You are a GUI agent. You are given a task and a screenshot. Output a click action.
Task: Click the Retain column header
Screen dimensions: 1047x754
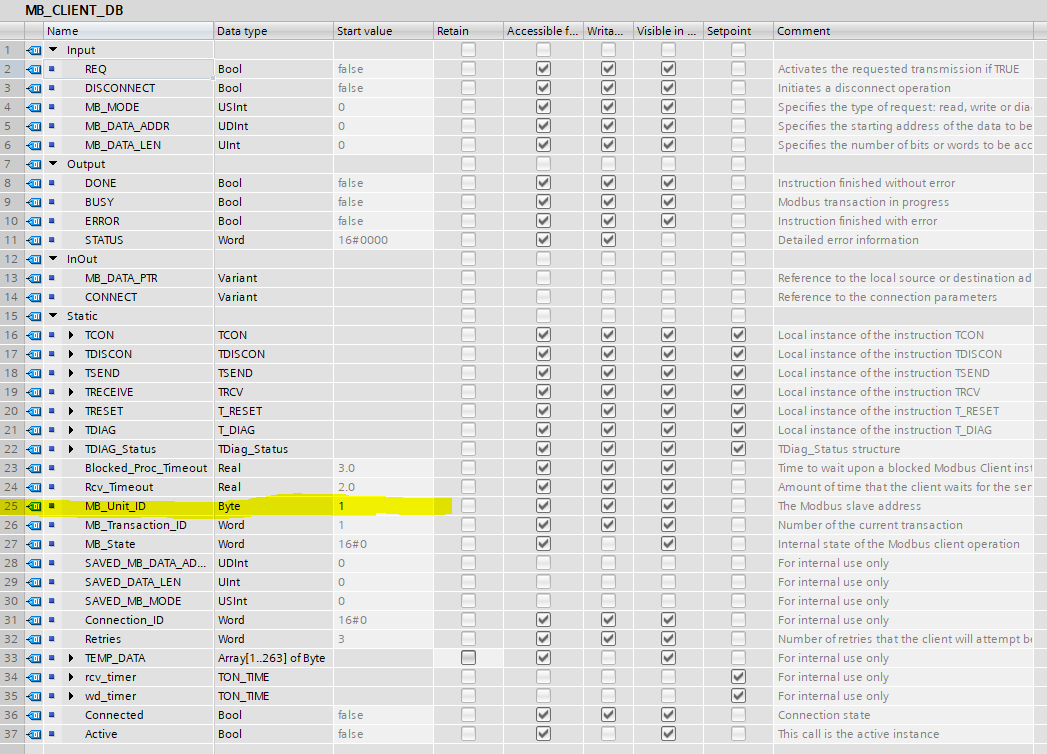[x=469, y=31]
